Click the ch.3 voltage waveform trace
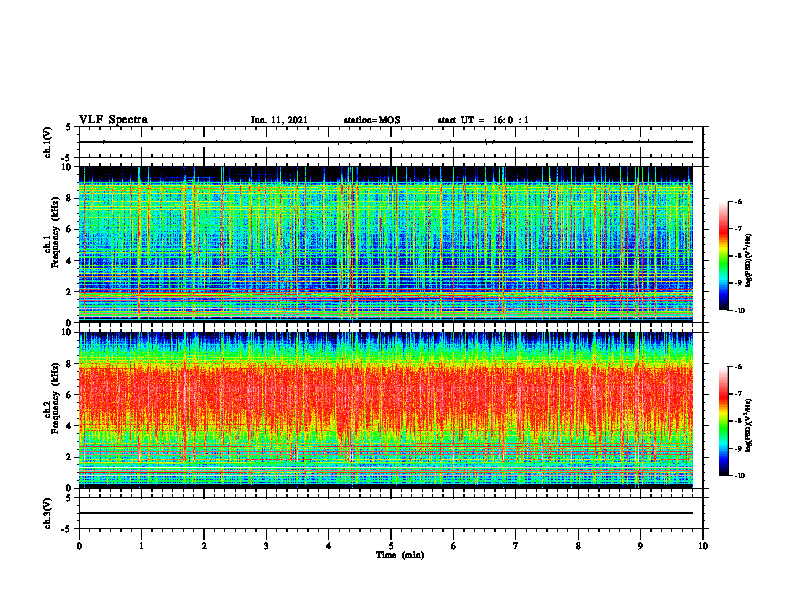The image size is (792, 612). [x=386, y=513]
